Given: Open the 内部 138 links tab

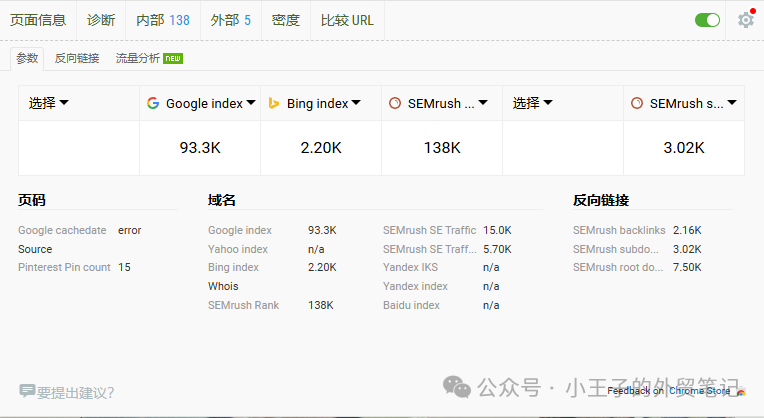Looking at the screenshot, I should [x=162, y=20].
